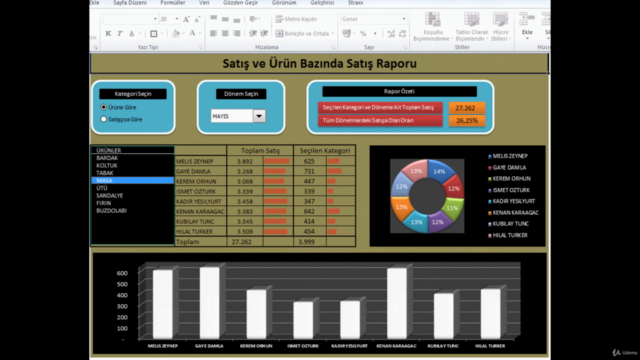
Task: Increase font size with large A
Action: click(186, 19)
